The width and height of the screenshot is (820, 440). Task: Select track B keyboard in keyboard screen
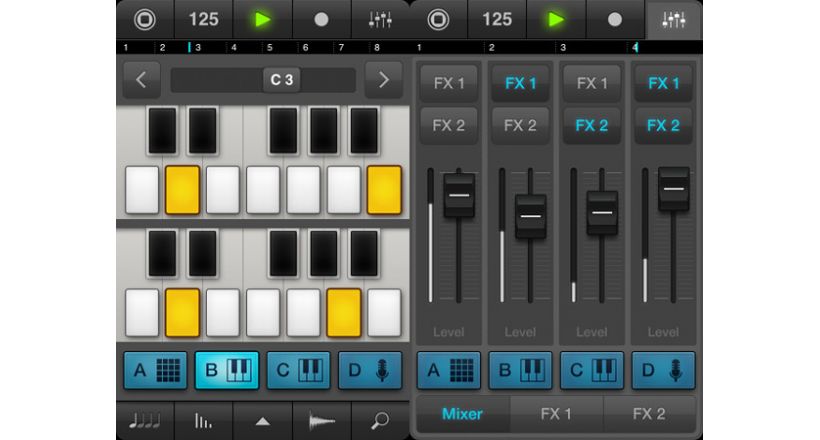tap(227, 370)
